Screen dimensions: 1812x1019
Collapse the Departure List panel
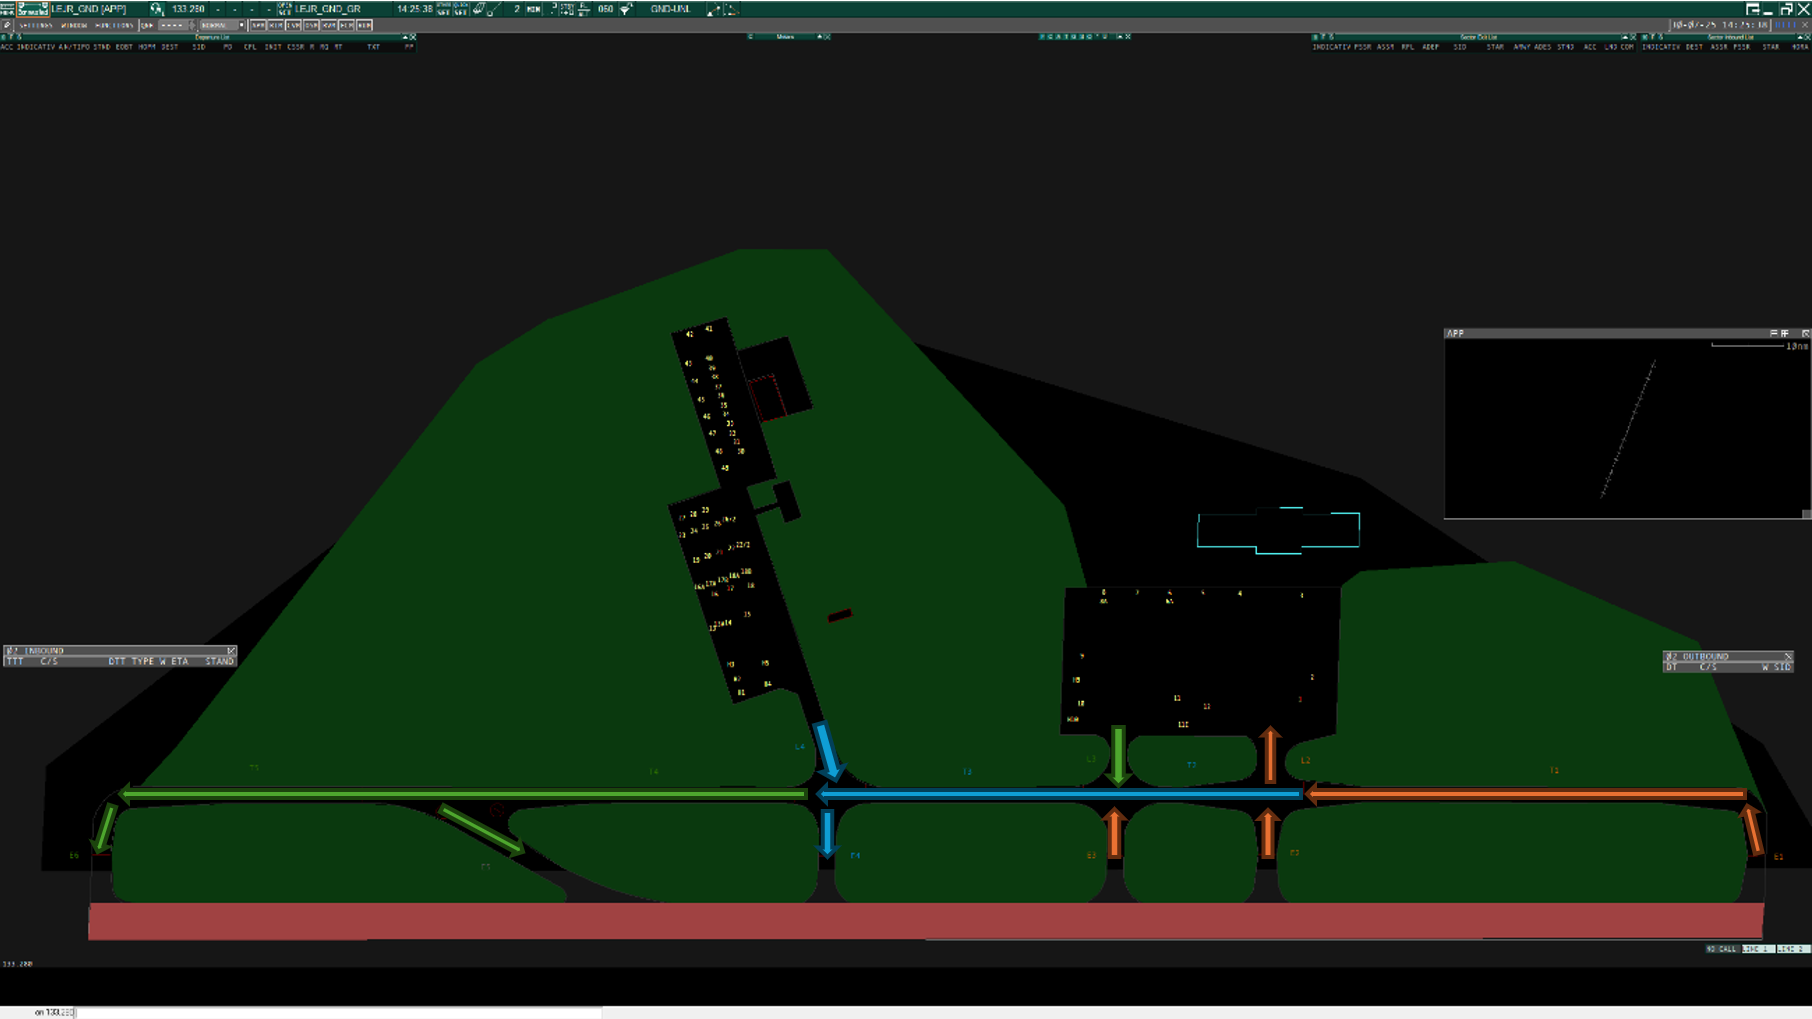click(x=405, y=37)
